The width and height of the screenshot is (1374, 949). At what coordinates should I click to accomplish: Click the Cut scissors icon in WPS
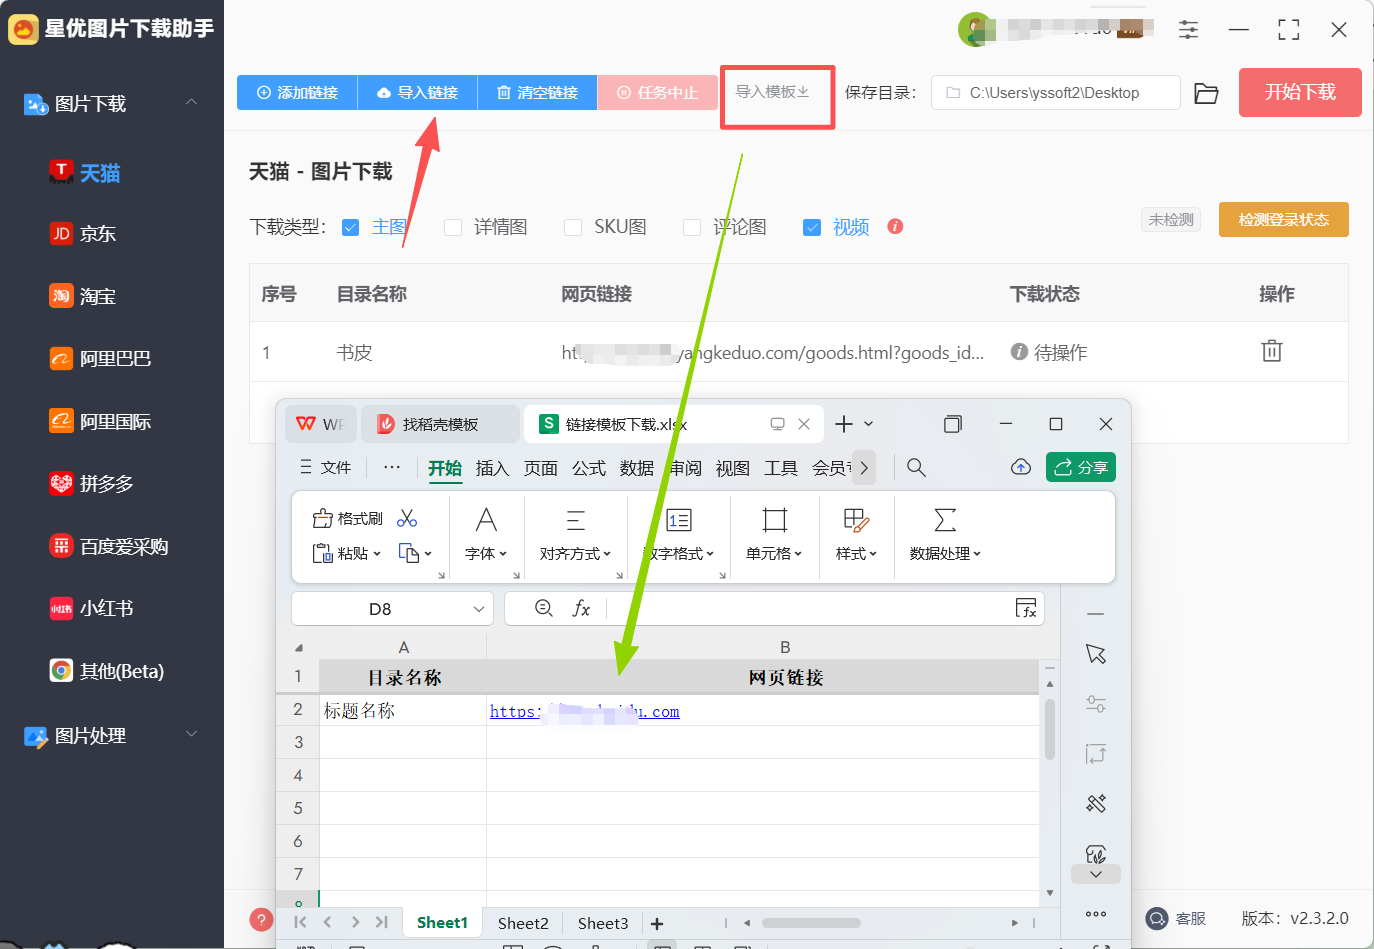(407, 518)
